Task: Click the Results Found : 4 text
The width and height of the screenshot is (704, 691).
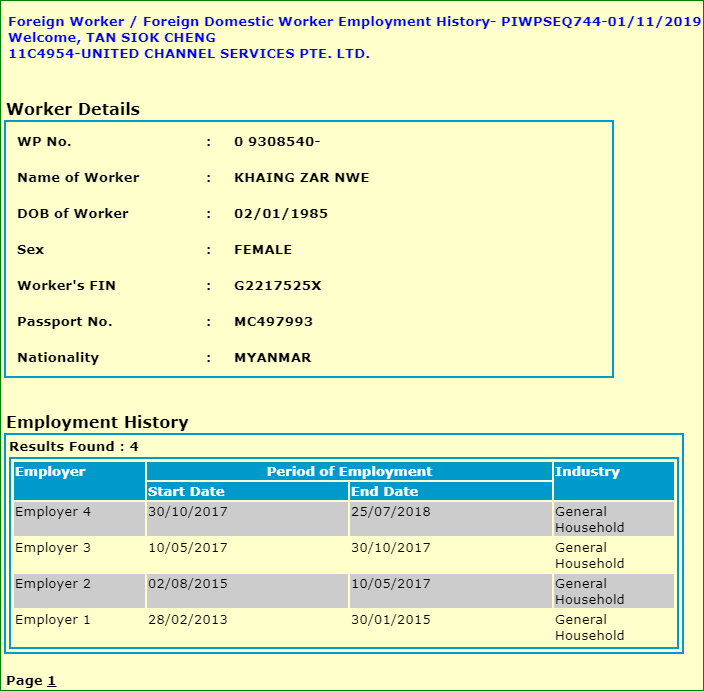Action: coord(74,447)
